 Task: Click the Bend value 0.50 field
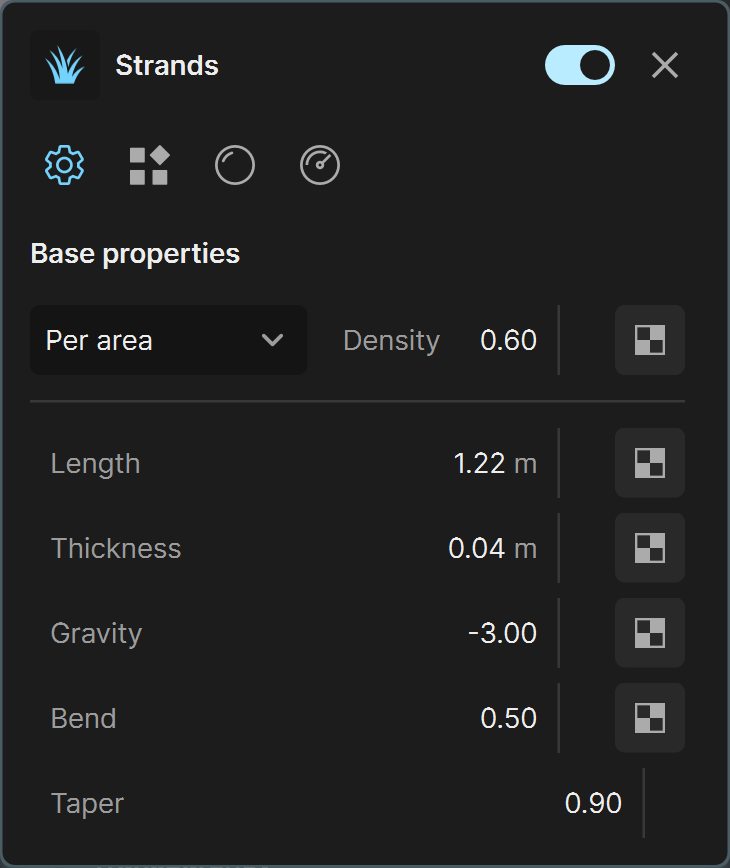509,719
